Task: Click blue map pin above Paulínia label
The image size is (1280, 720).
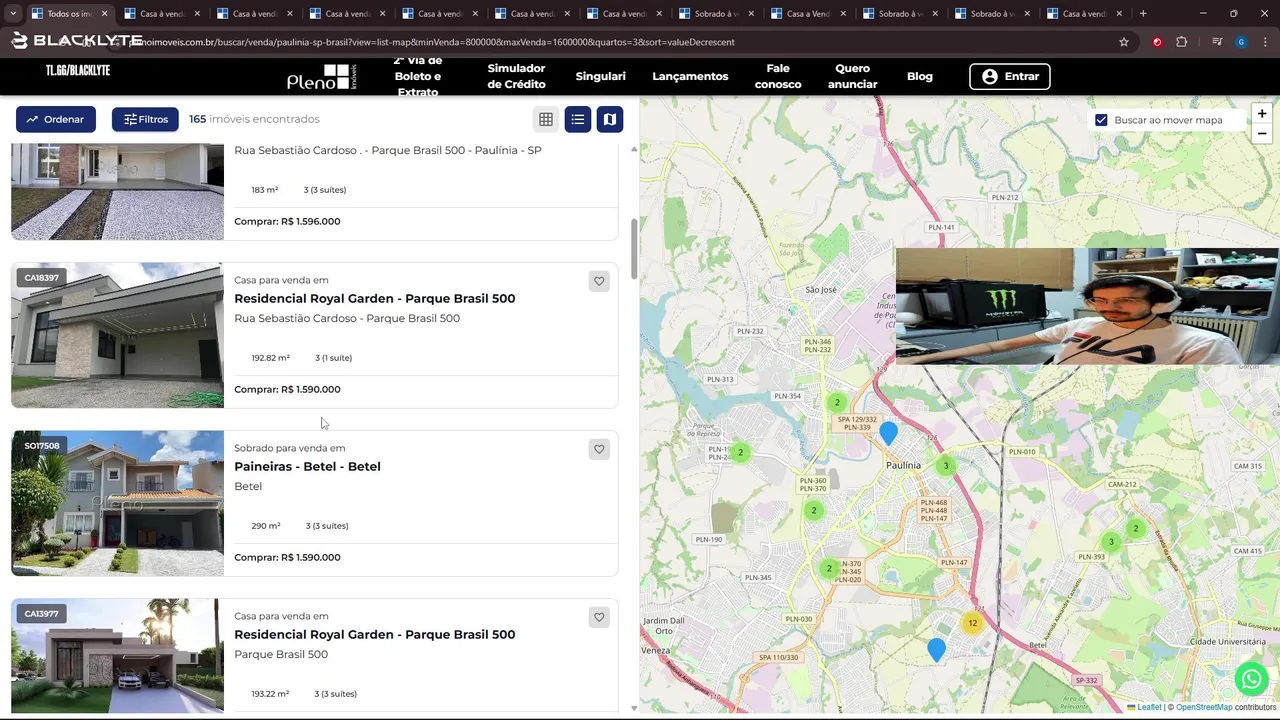Action: (x=888, y=433)
